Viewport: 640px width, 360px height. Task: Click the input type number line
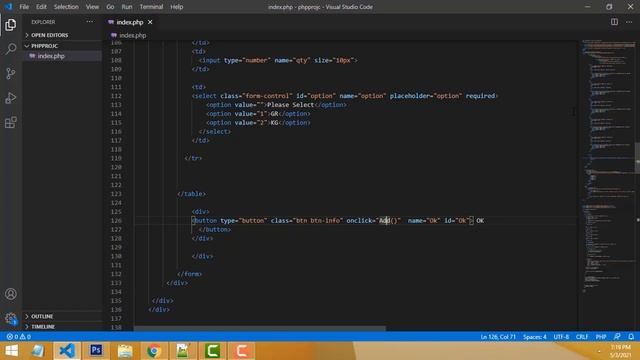pos(278,60)
